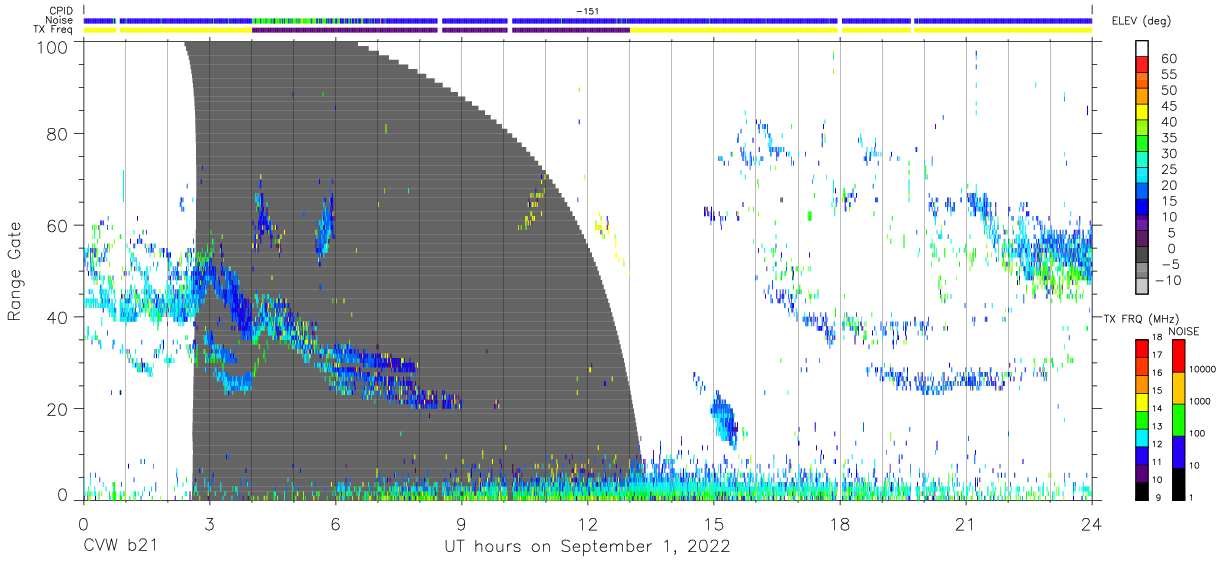Image resolution: width=1228 pixels, height=567 pixels.
Task: Click the 80 tick label on the Range Gate axis
Action: [x=59, y=134]
